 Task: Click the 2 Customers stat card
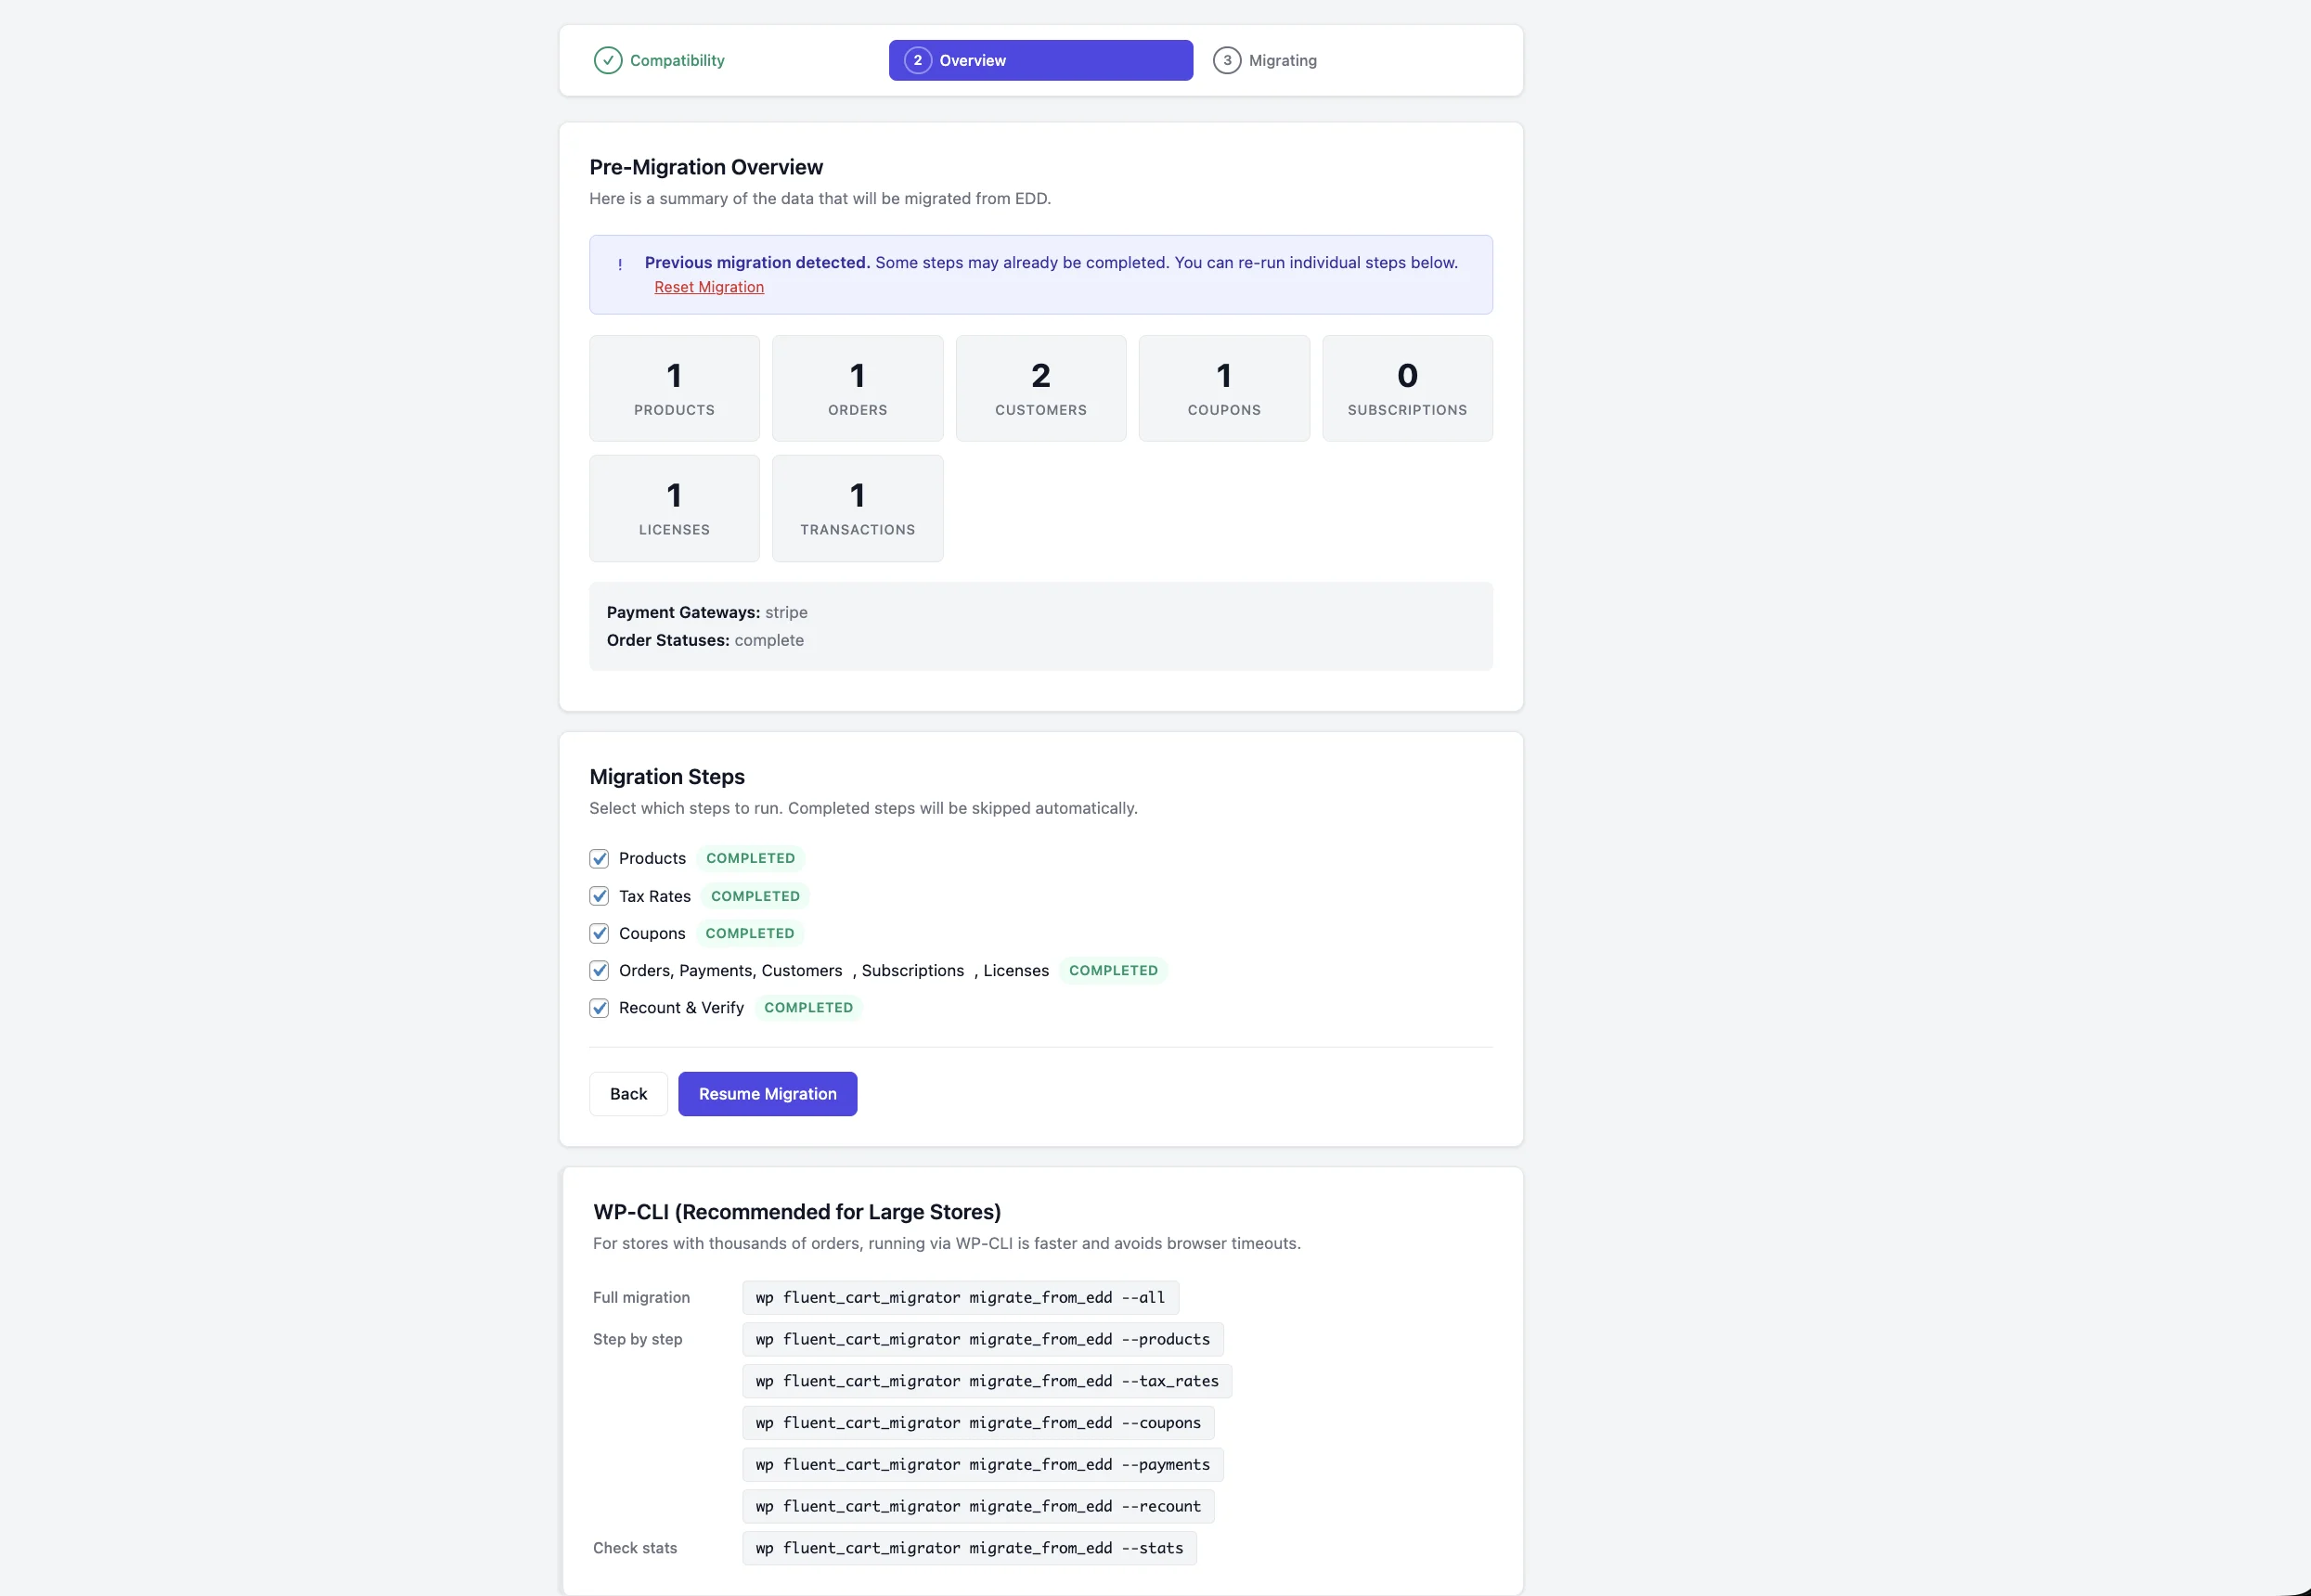pyautogui.click(x=1041, y=388)
